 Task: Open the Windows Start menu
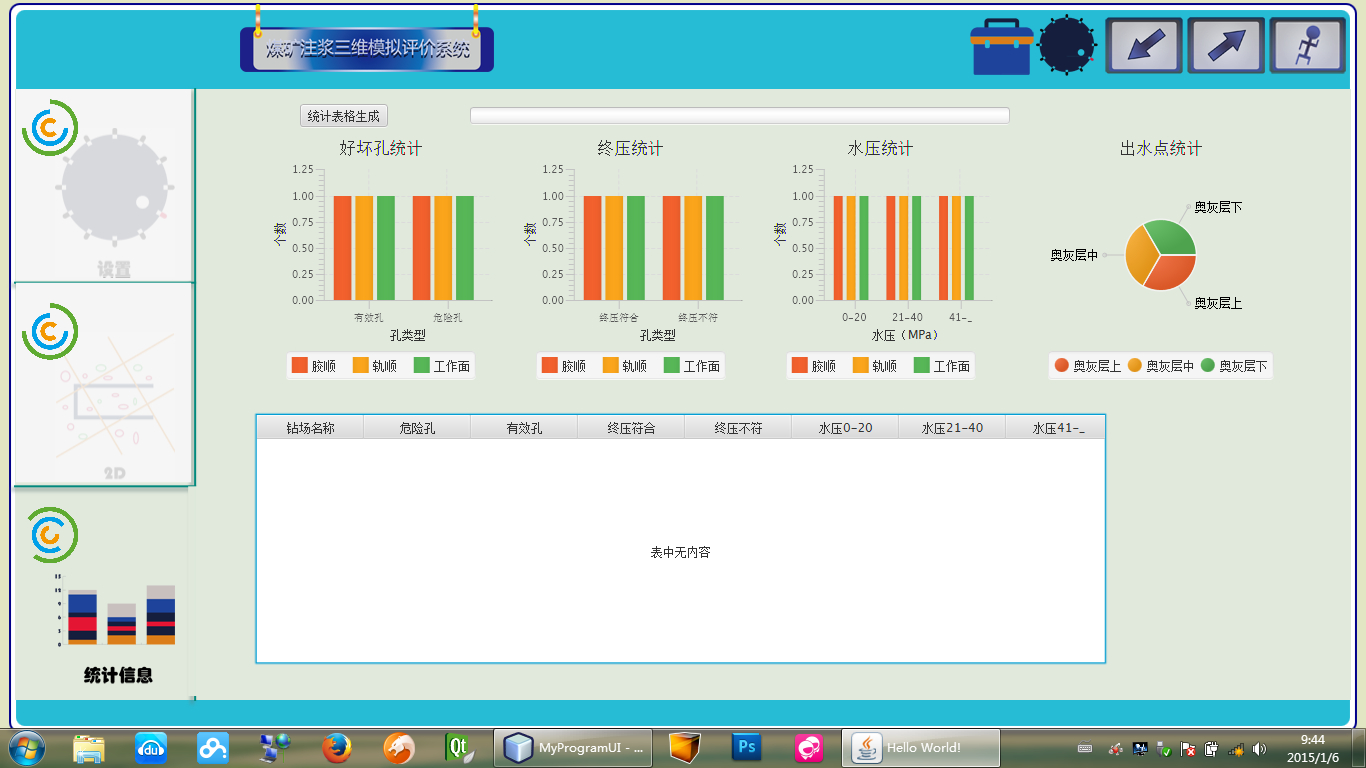click(26, 748)
